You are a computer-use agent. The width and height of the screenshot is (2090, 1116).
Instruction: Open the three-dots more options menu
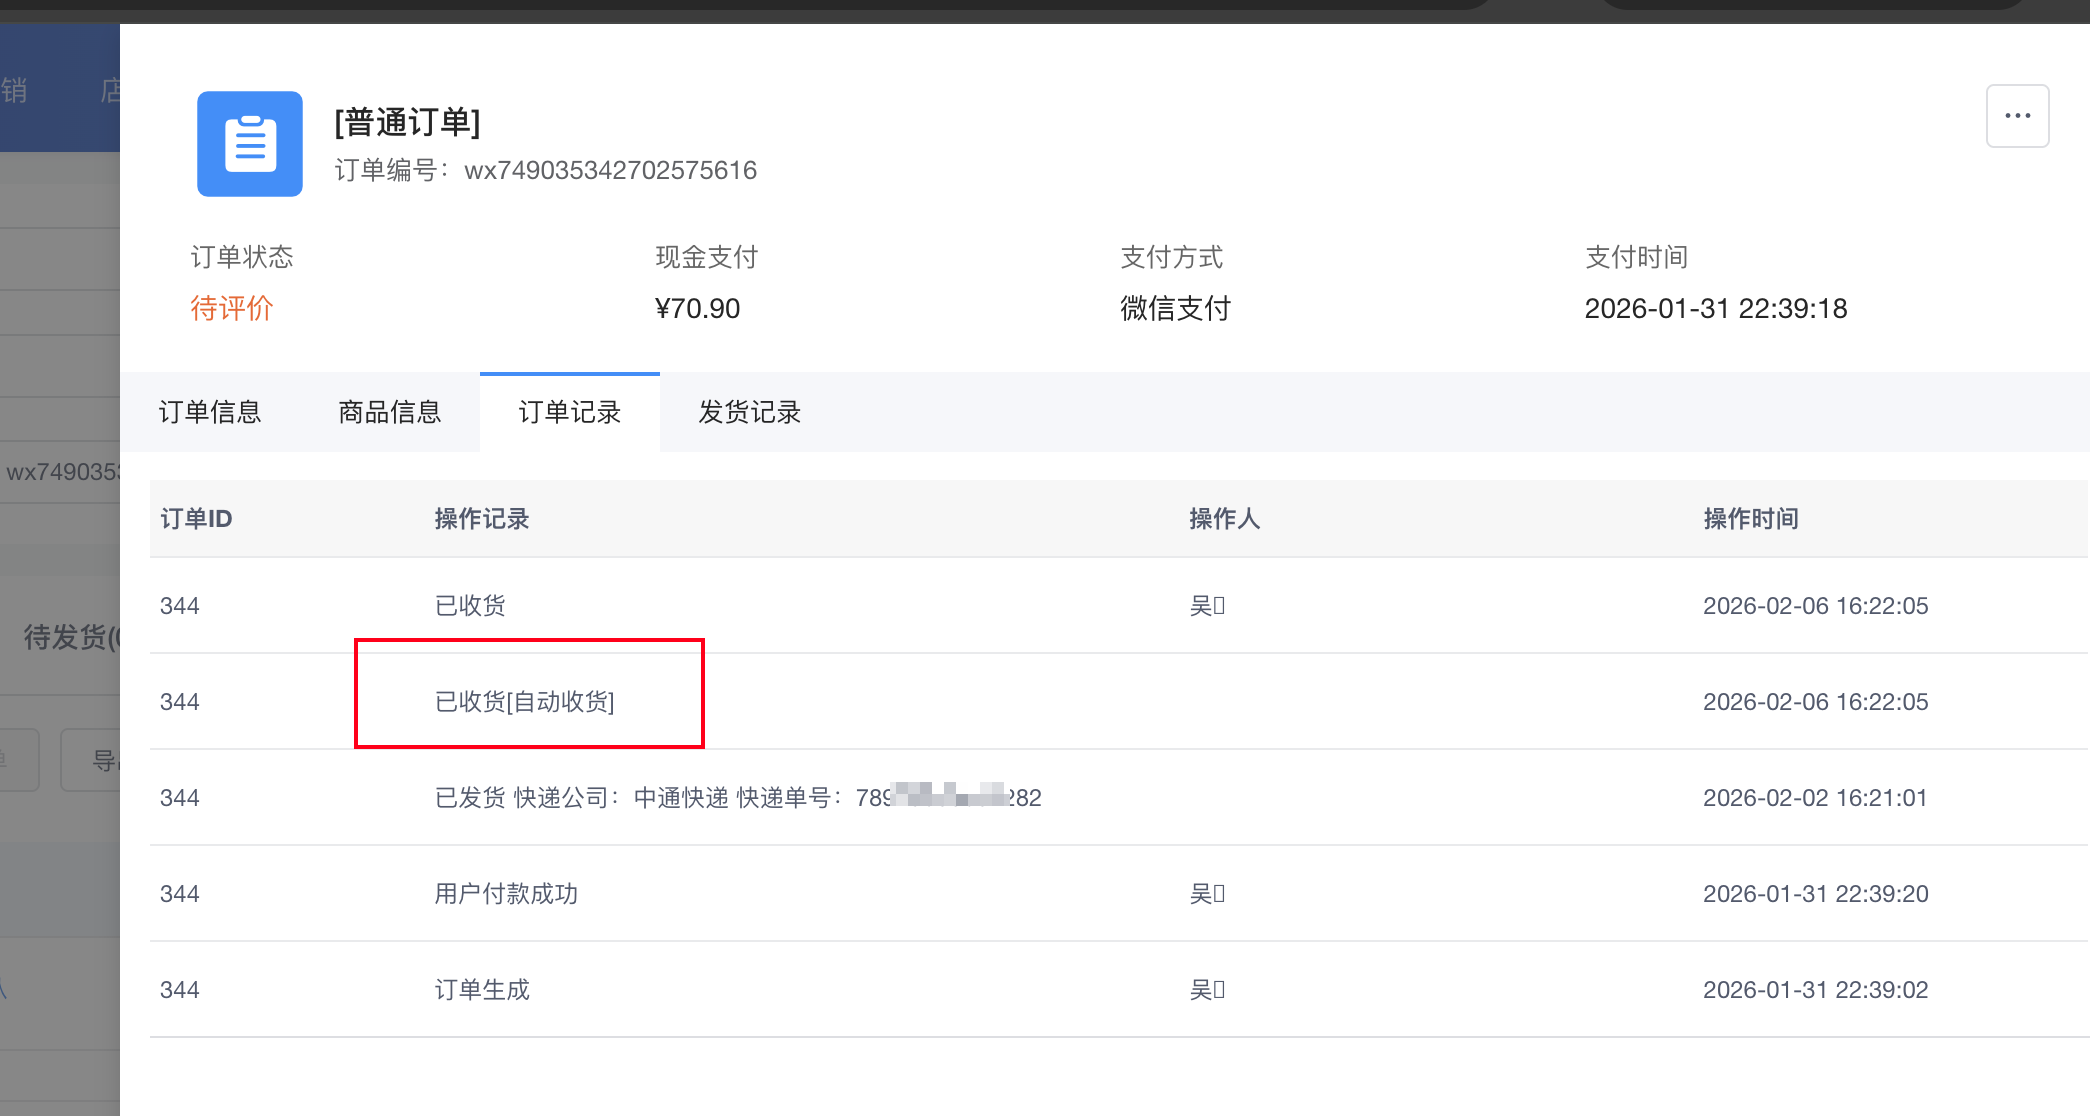point(2017,116)
